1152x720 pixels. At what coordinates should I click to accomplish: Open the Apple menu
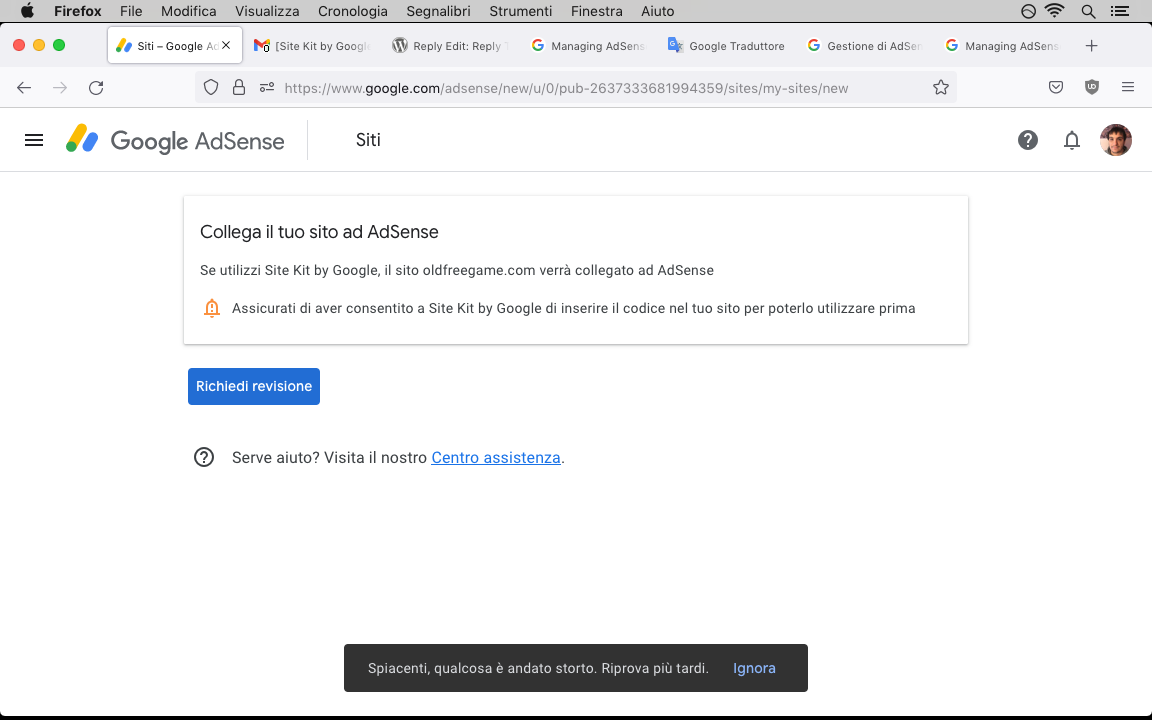click(27, 11)
